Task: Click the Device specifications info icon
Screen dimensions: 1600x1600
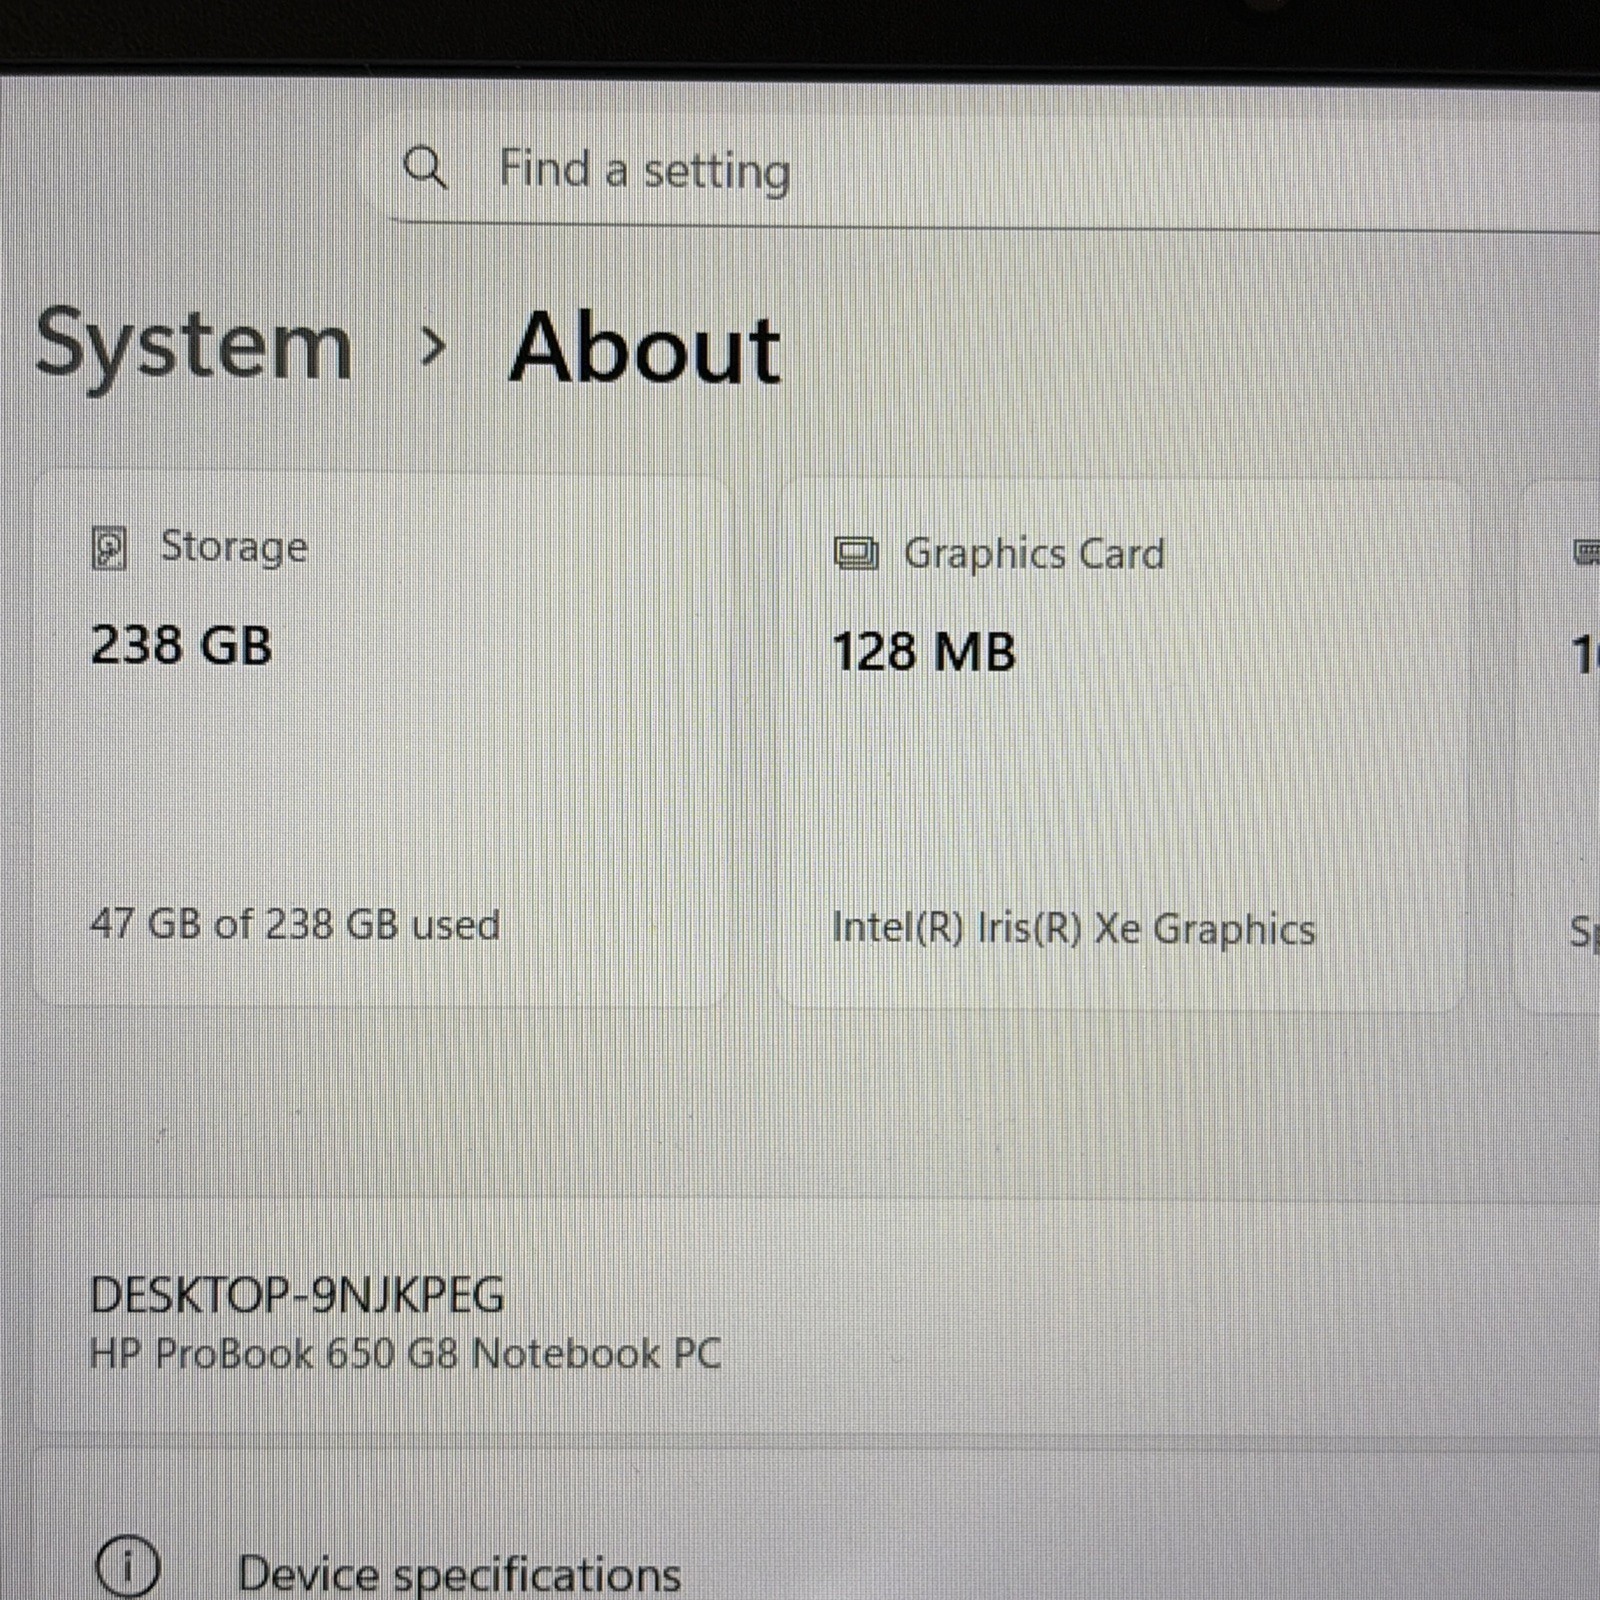Action: 127,1566
